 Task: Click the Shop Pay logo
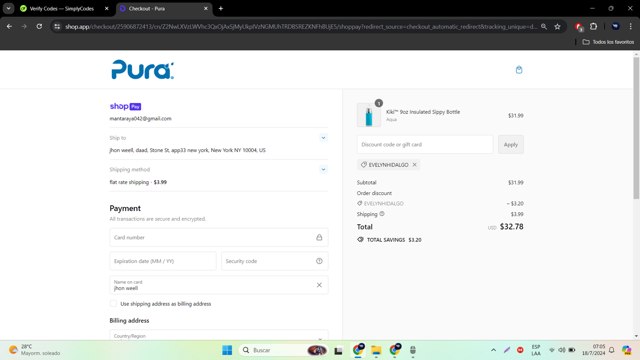[125, 106]
